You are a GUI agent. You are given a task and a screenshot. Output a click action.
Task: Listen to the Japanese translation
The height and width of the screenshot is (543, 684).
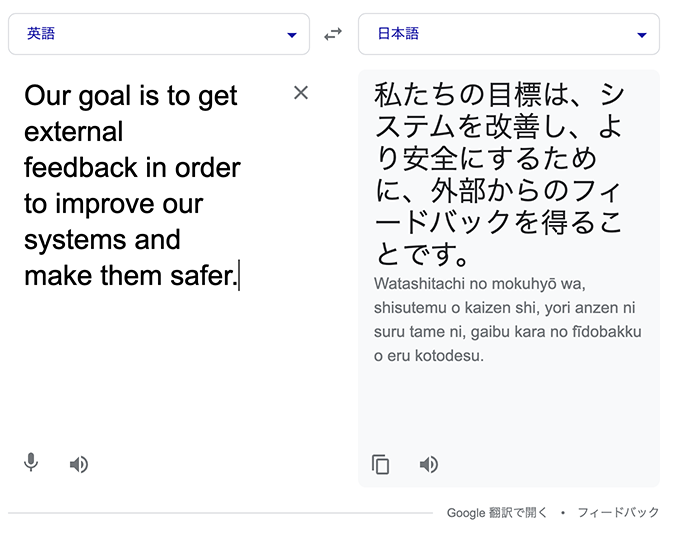[x=429, y=464]
